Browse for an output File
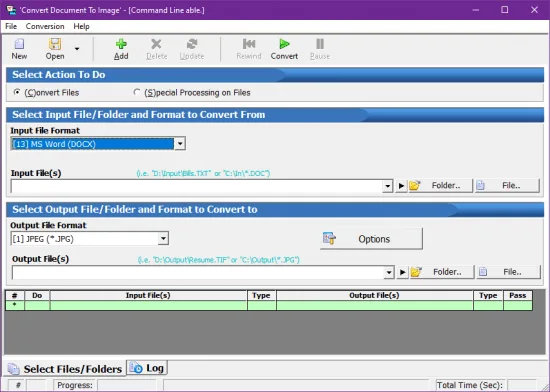Image resolution: width=550 pixels, height=392 pixels. (509, 272)
